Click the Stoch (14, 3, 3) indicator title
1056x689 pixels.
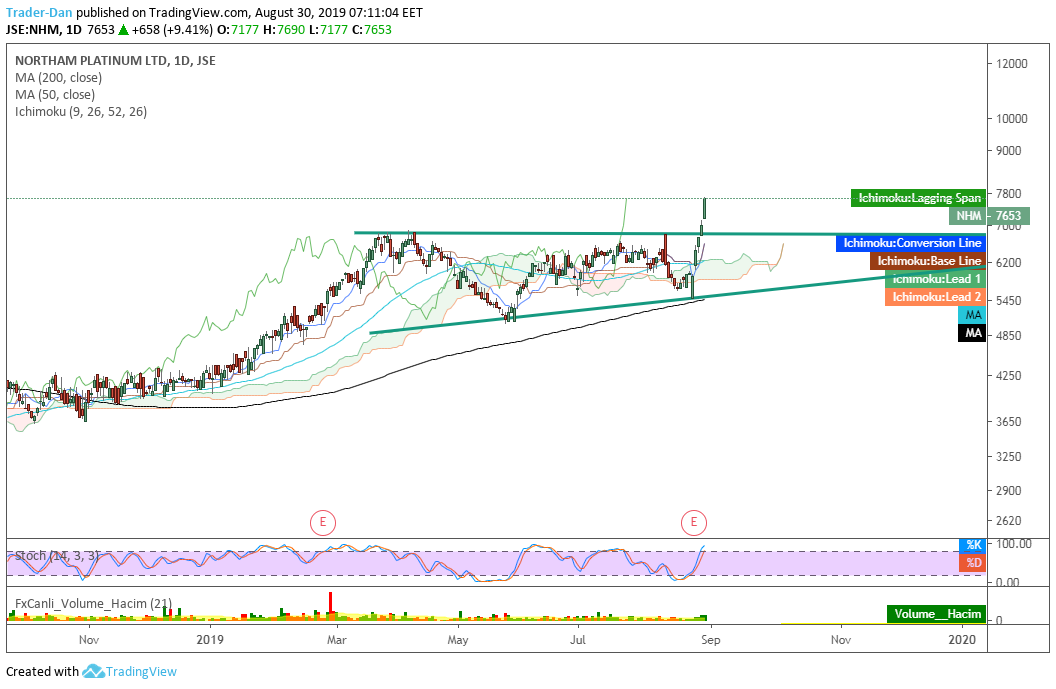pos(57,556)
